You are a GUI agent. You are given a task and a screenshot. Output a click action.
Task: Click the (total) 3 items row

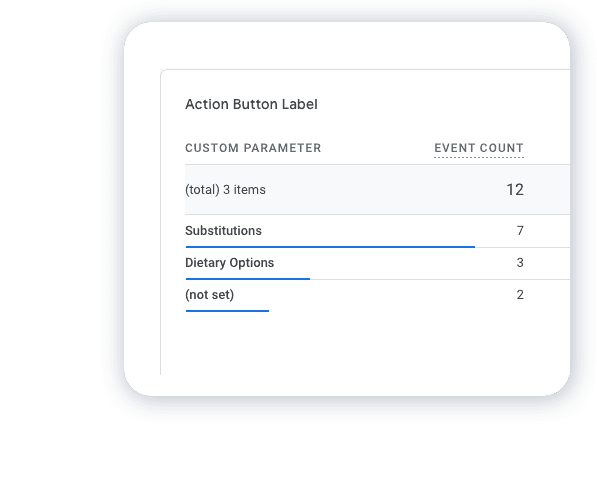377,190
